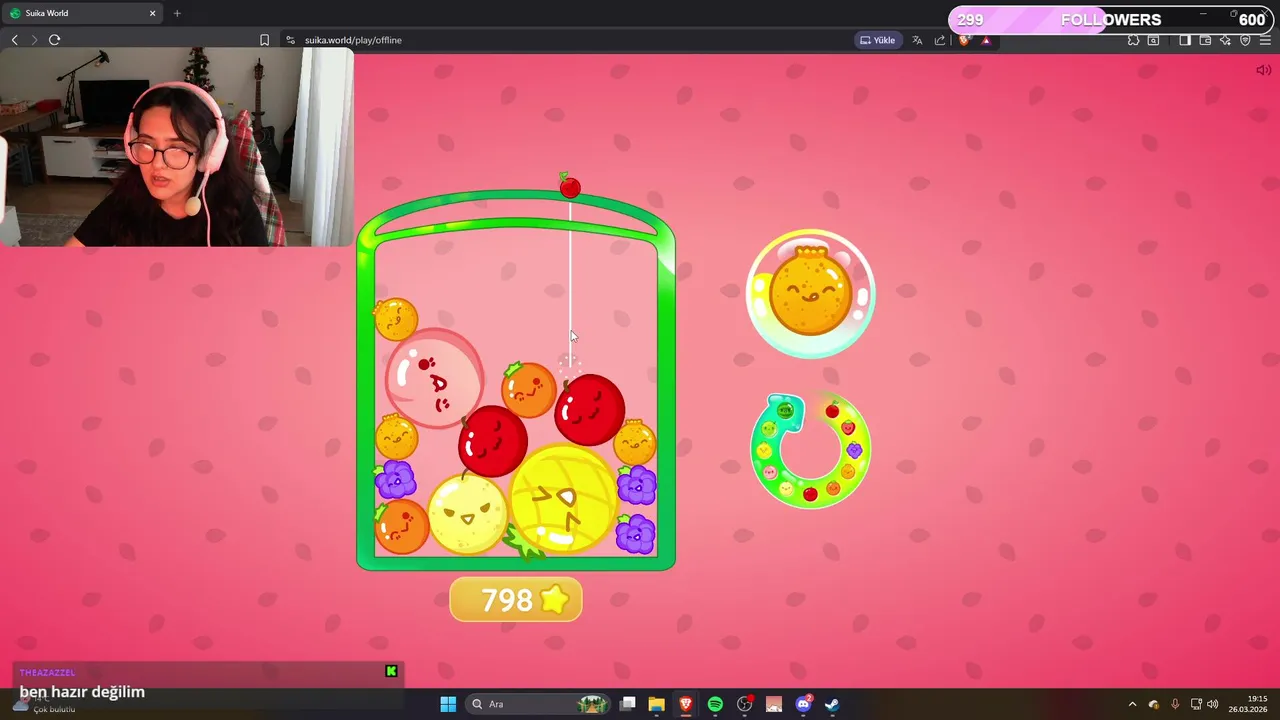Screen dimensions: 1280x720
Task: Click the large yellow melon fruit
Action: (563, 498)
